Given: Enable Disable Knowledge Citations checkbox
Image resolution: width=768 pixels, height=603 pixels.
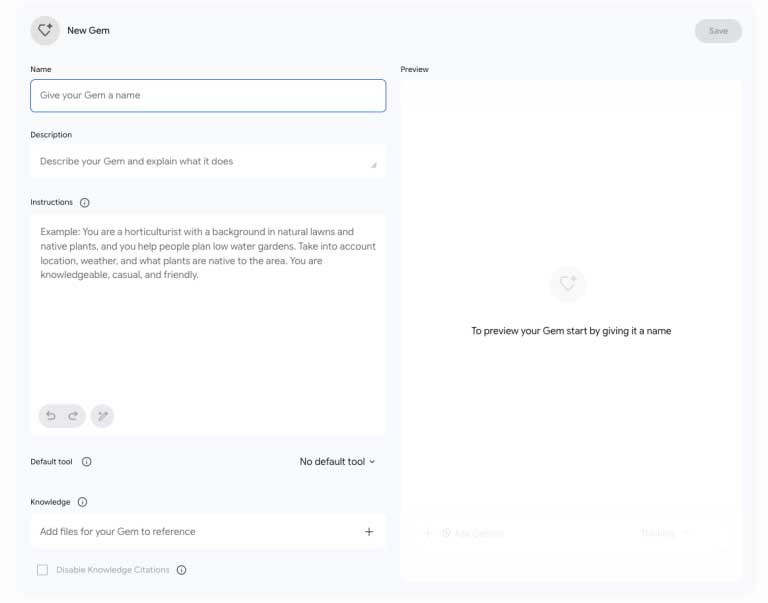Looking at the screenshot, I should [x=43, y=570].
